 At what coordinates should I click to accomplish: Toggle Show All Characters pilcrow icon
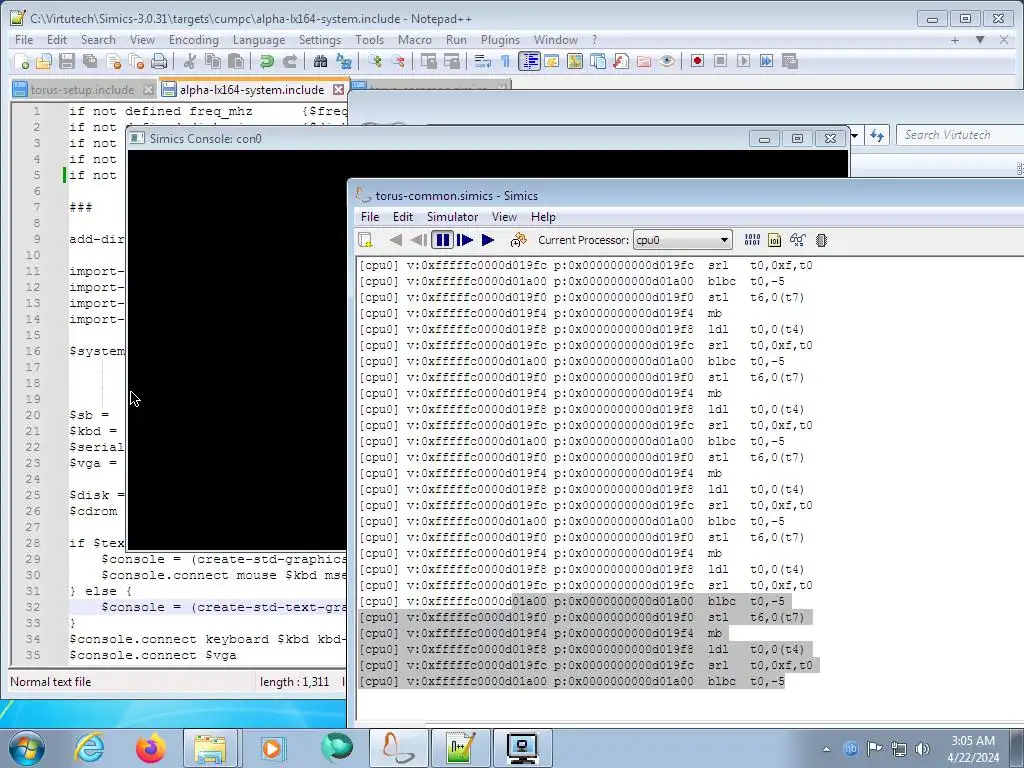click(x=505, y=61)
